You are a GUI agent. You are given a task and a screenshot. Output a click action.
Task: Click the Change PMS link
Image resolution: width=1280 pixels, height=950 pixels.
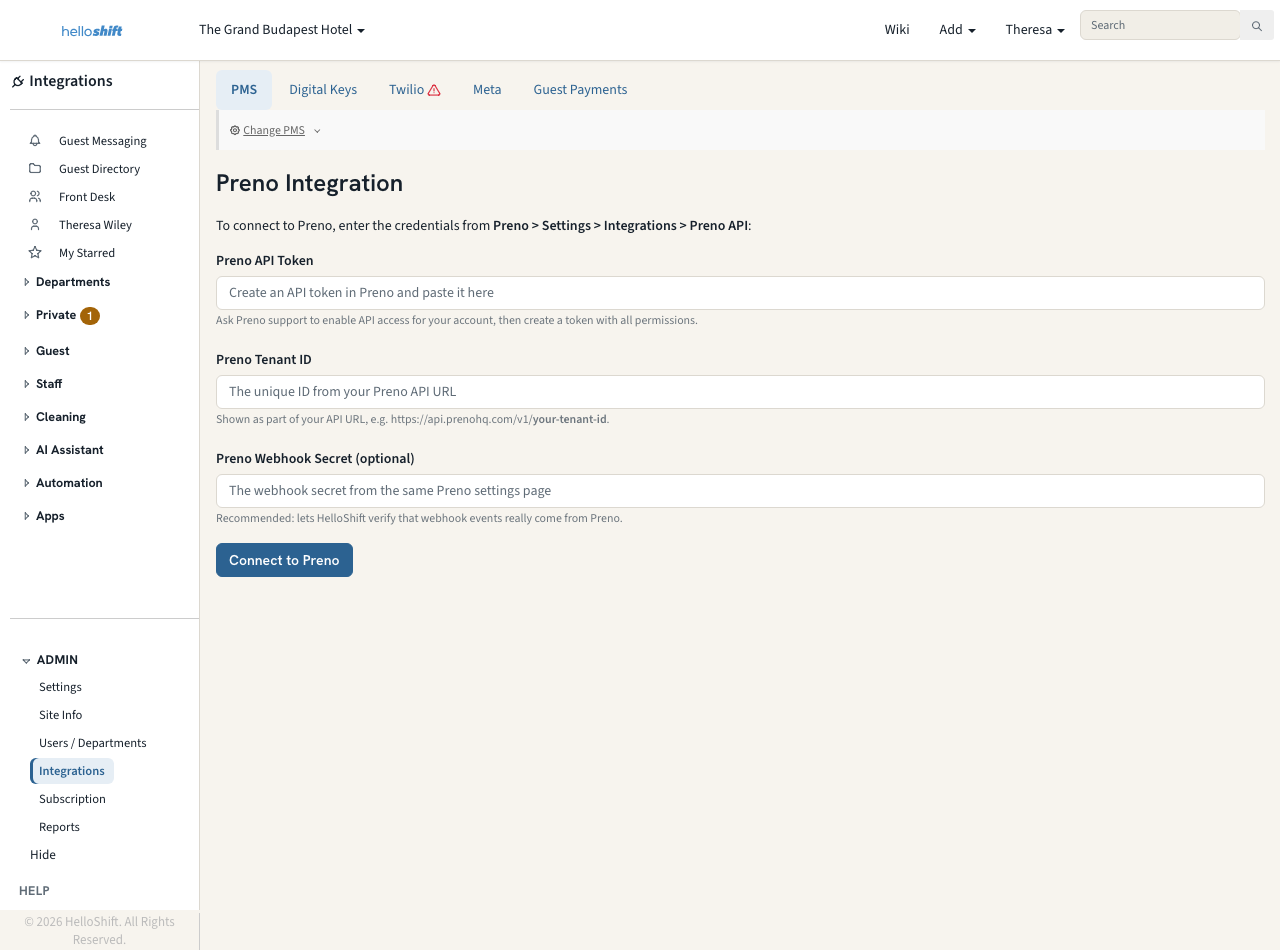coord(274,131)
